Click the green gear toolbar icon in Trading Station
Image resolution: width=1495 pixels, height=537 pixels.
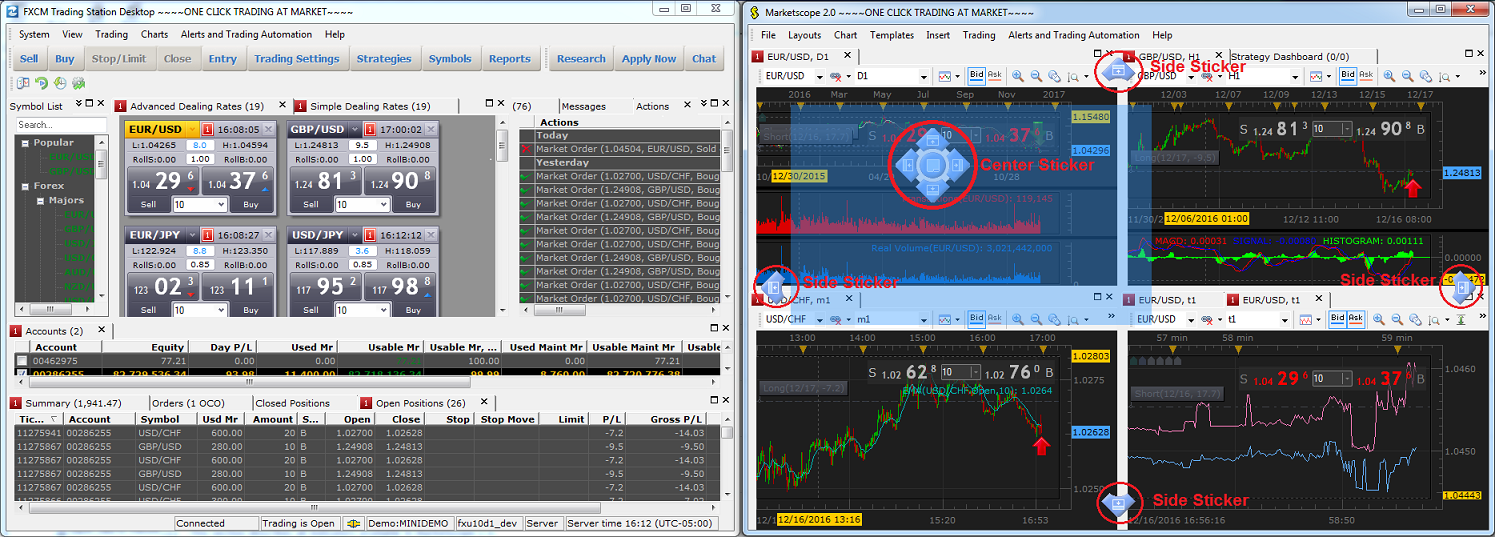coord(78,84)
